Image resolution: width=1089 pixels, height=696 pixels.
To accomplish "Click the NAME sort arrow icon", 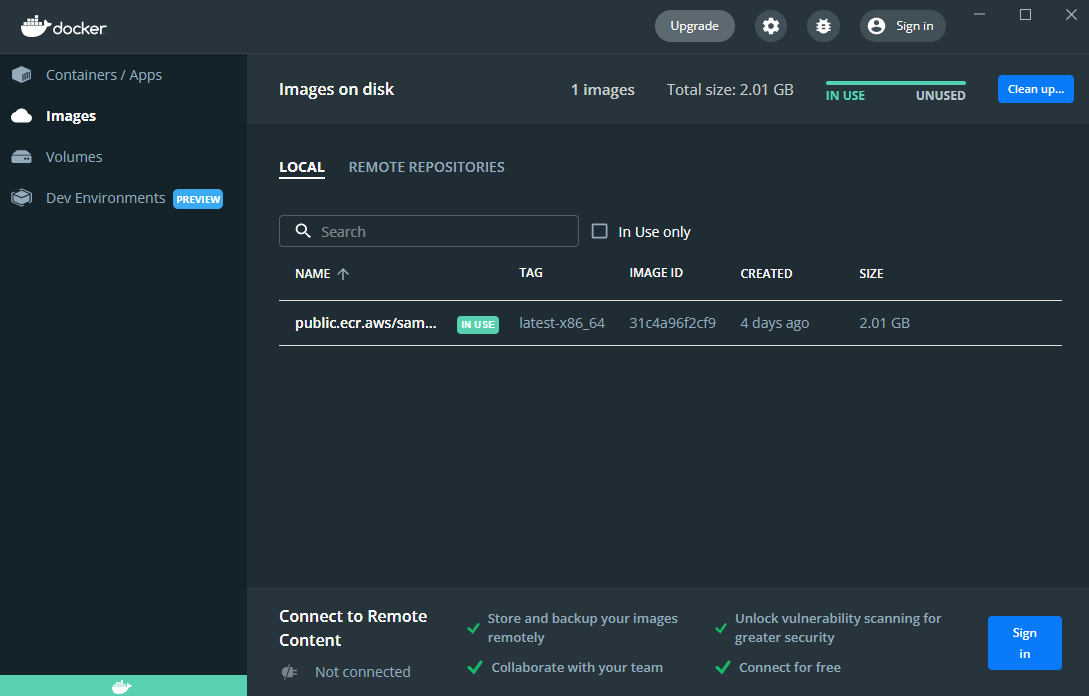I will 342,274.
